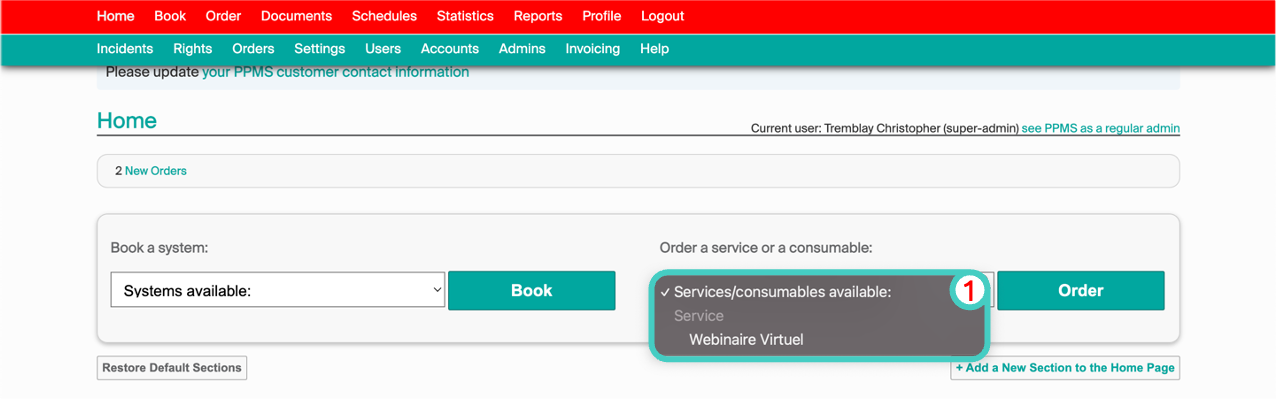Open the New Orders link
This screenshot has width=1277, height=400.
click(155, 171)
